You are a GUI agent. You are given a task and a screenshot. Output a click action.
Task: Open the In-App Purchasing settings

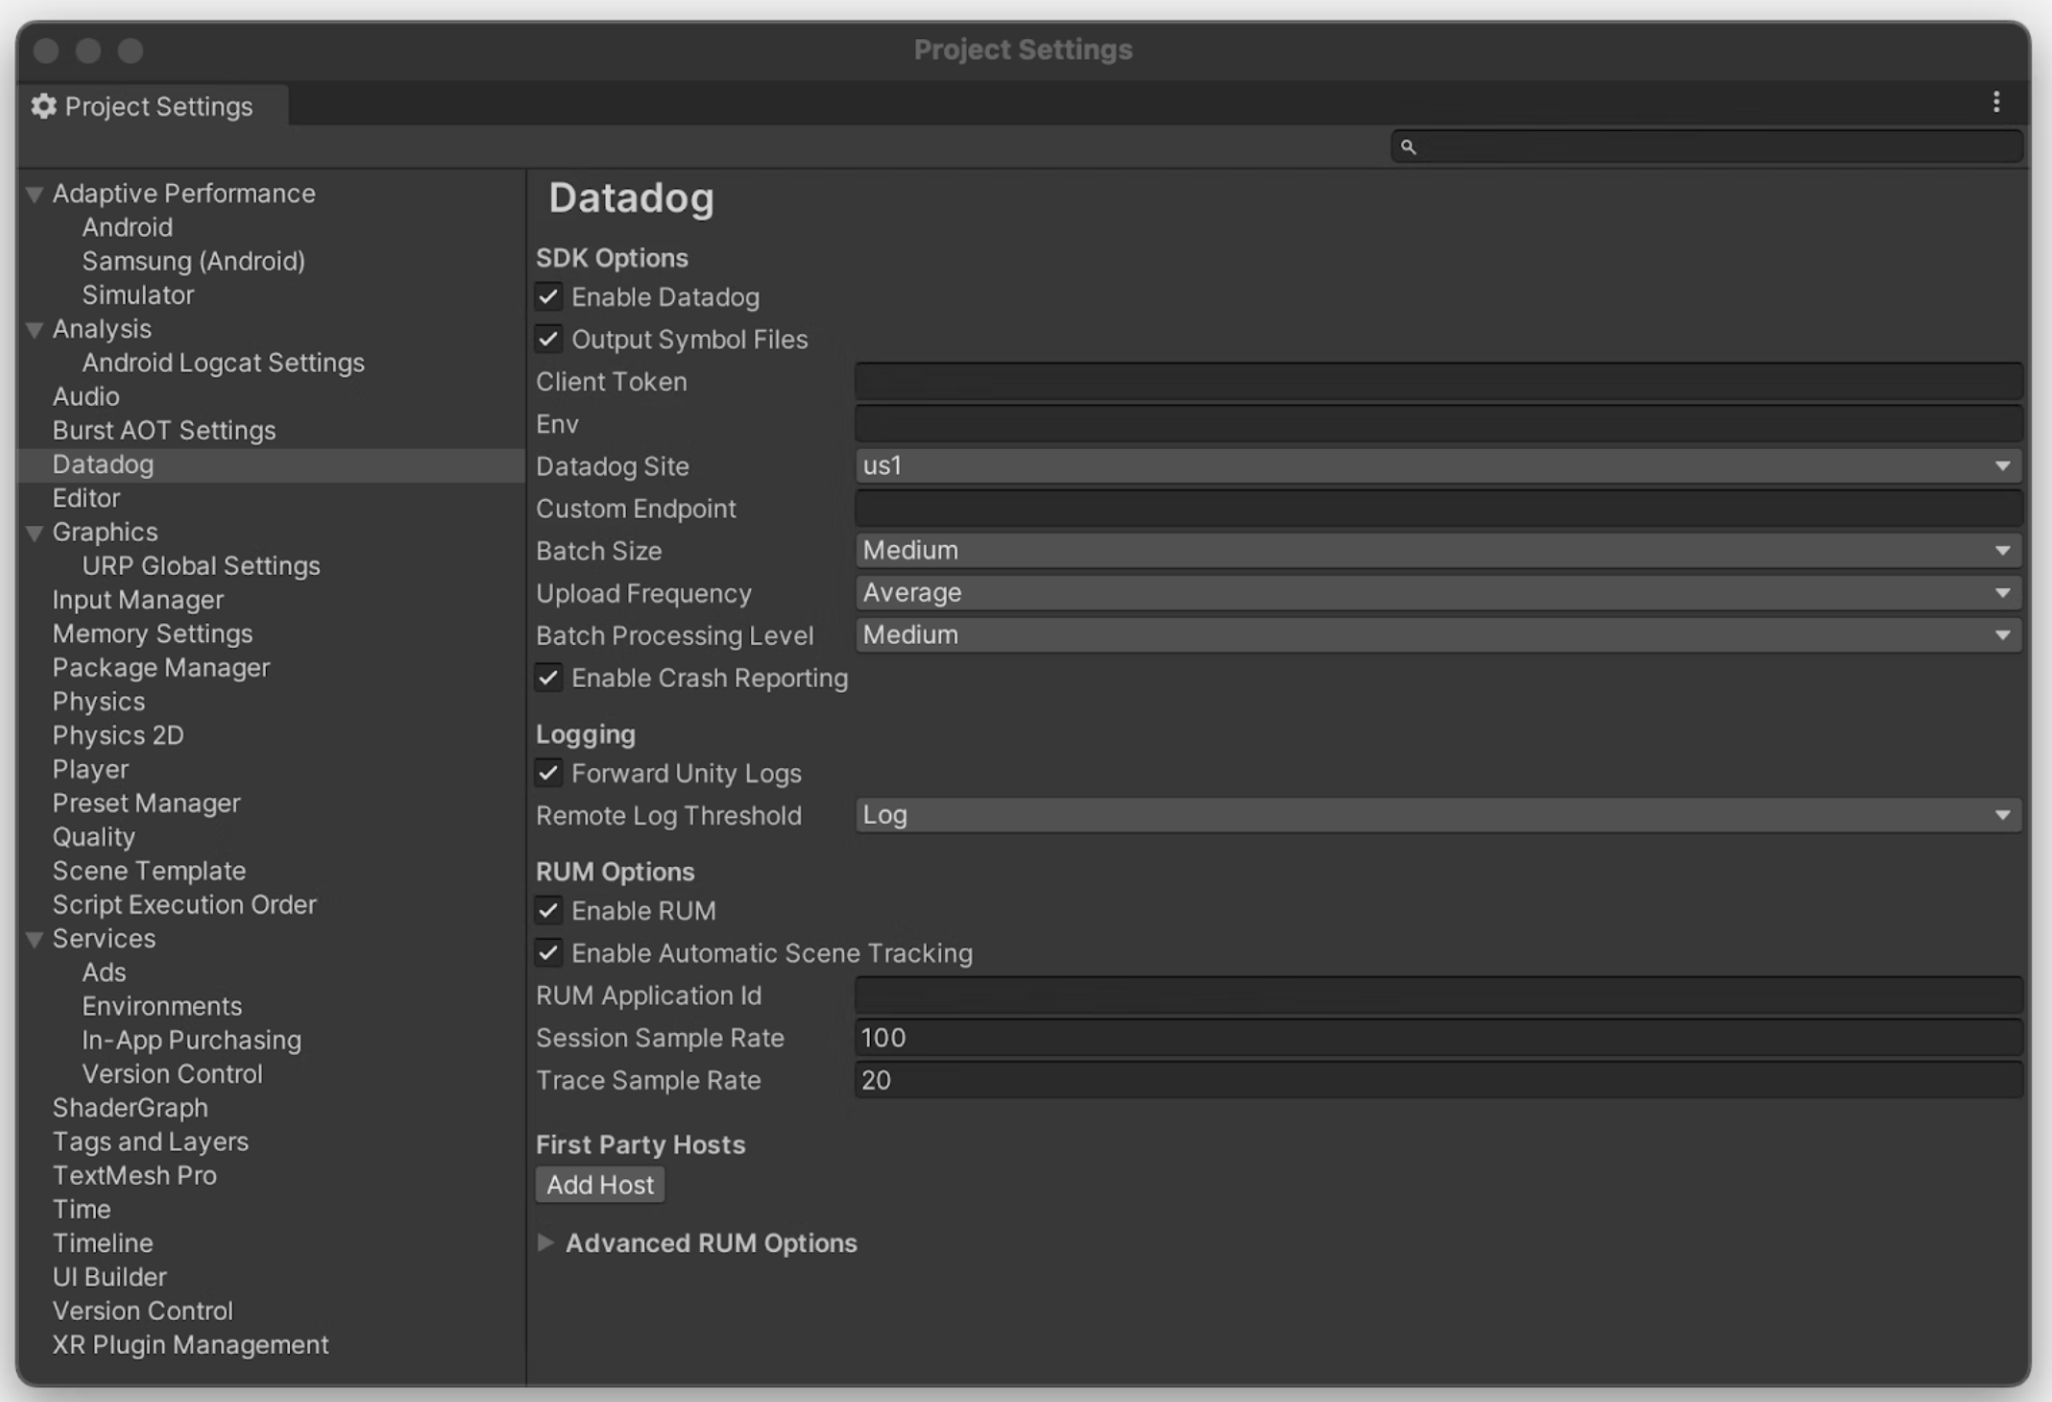point(191,1039)
